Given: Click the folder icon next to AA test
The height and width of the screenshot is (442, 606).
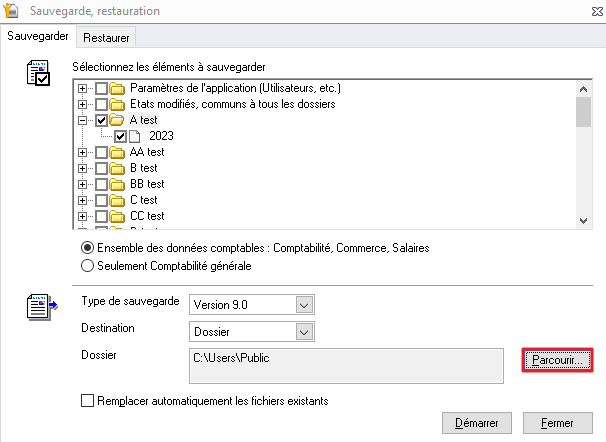Looking at the screenshot, I should tap(118, 152).
